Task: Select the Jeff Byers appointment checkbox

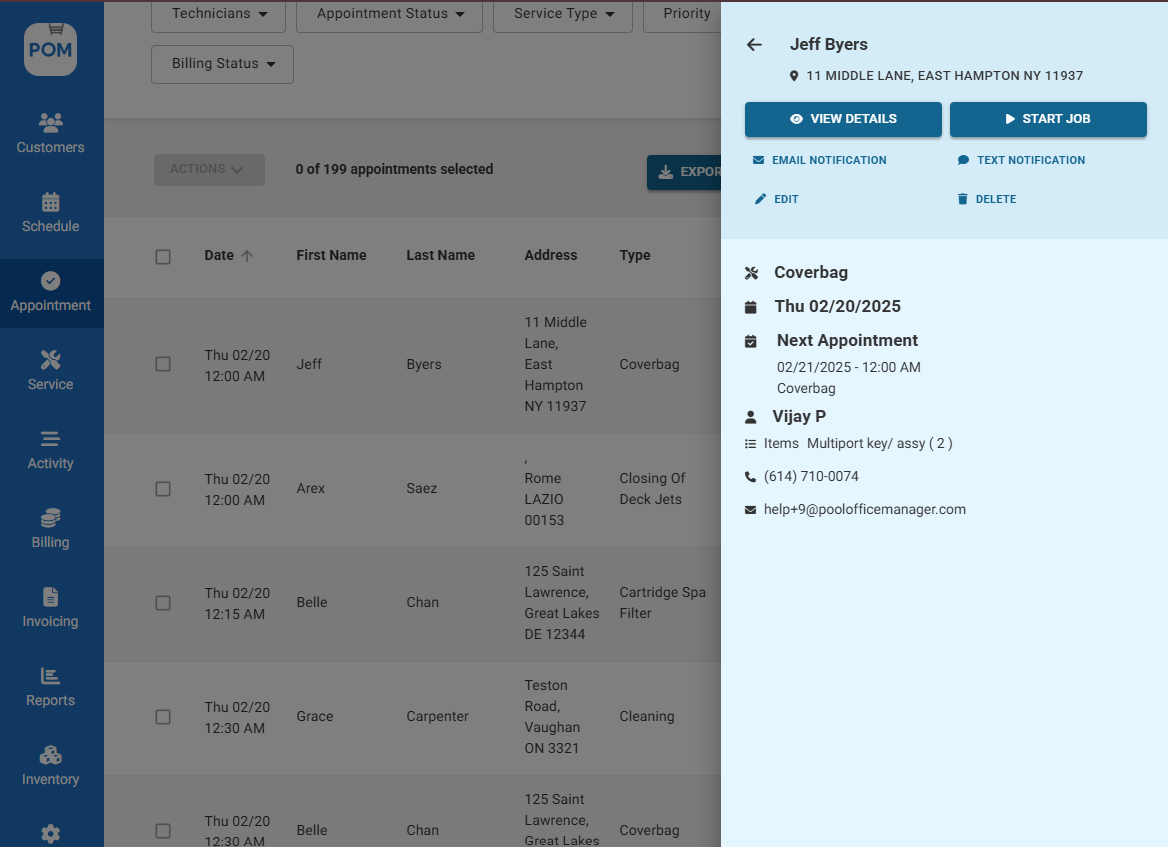Action: [163, 365]
